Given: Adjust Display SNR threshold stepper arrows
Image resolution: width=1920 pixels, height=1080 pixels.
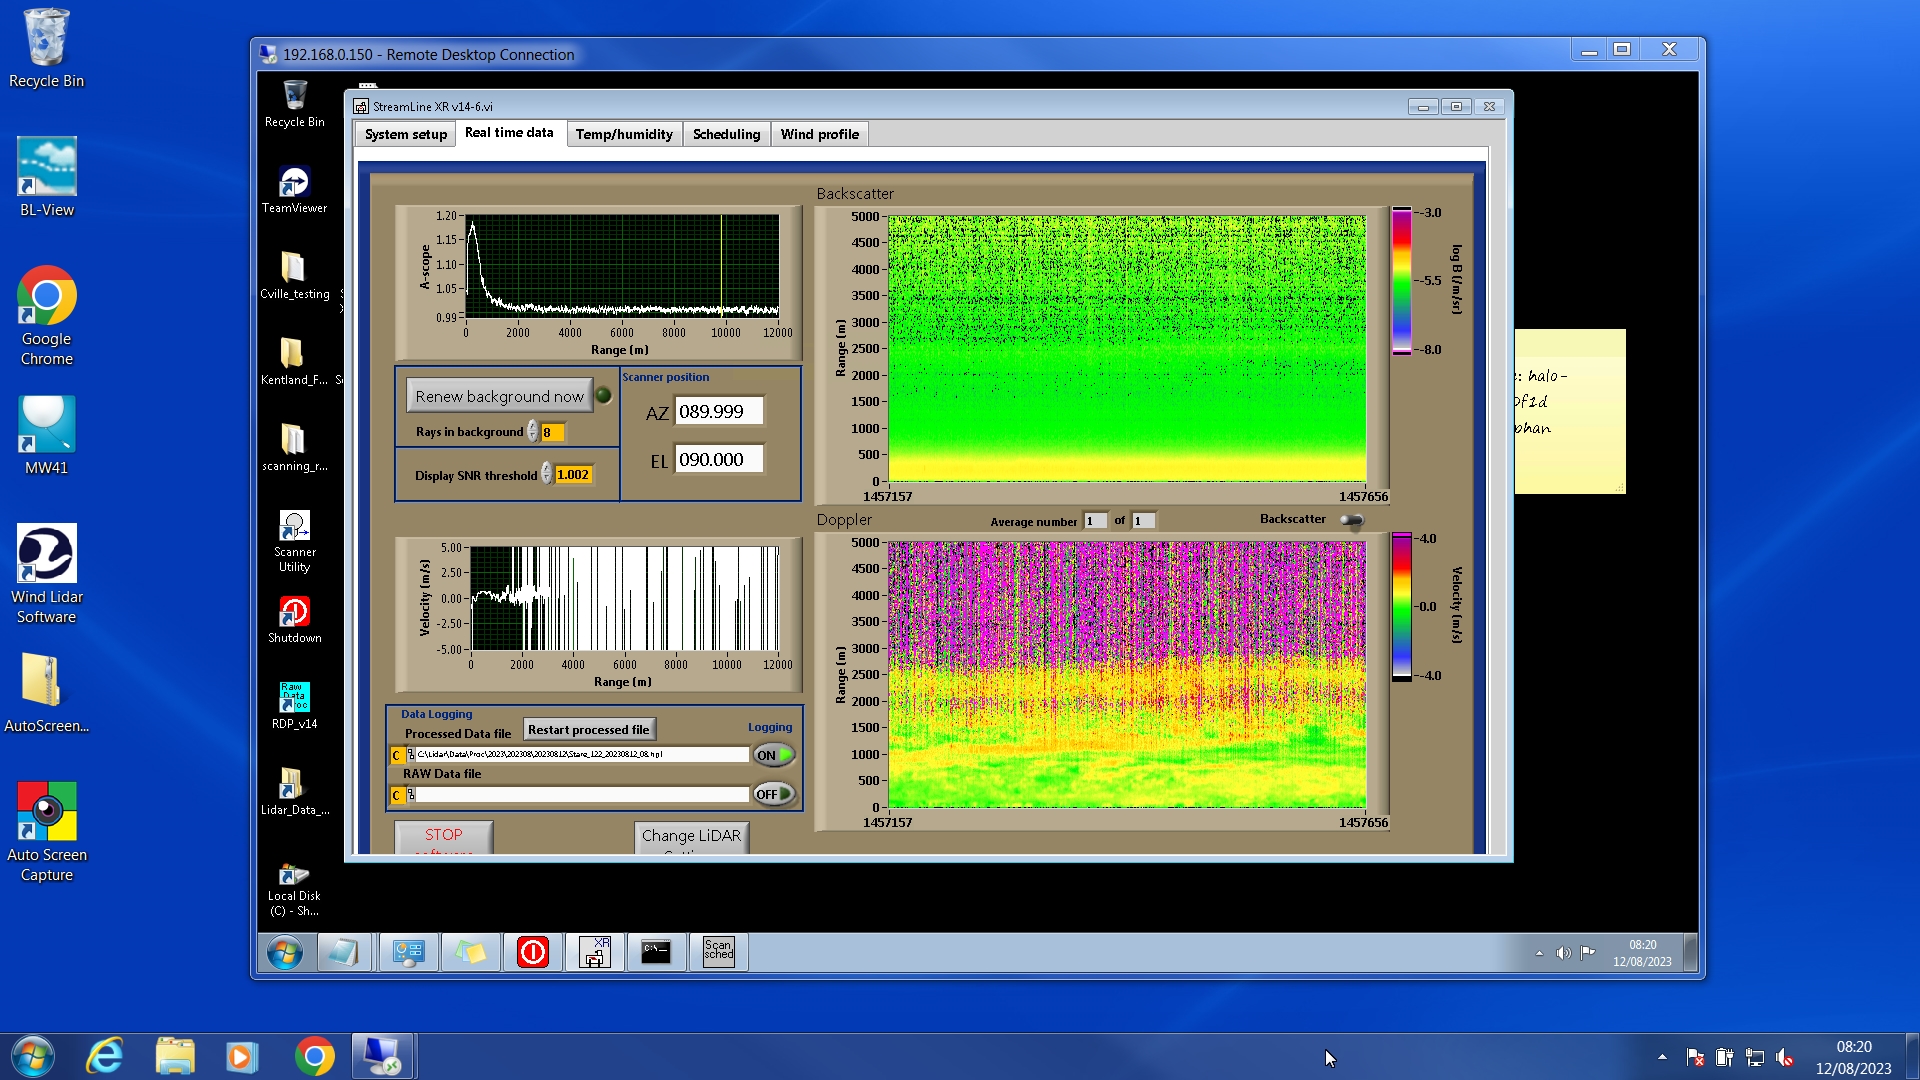Looking at the screenshot, I should click(x=547, y=474).
